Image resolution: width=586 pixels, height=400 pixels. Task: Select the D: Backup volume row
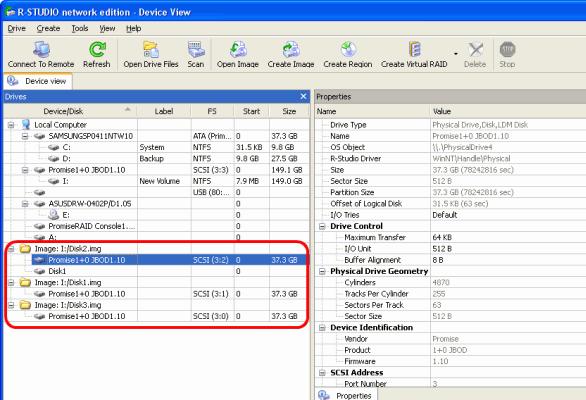(157, 159)
